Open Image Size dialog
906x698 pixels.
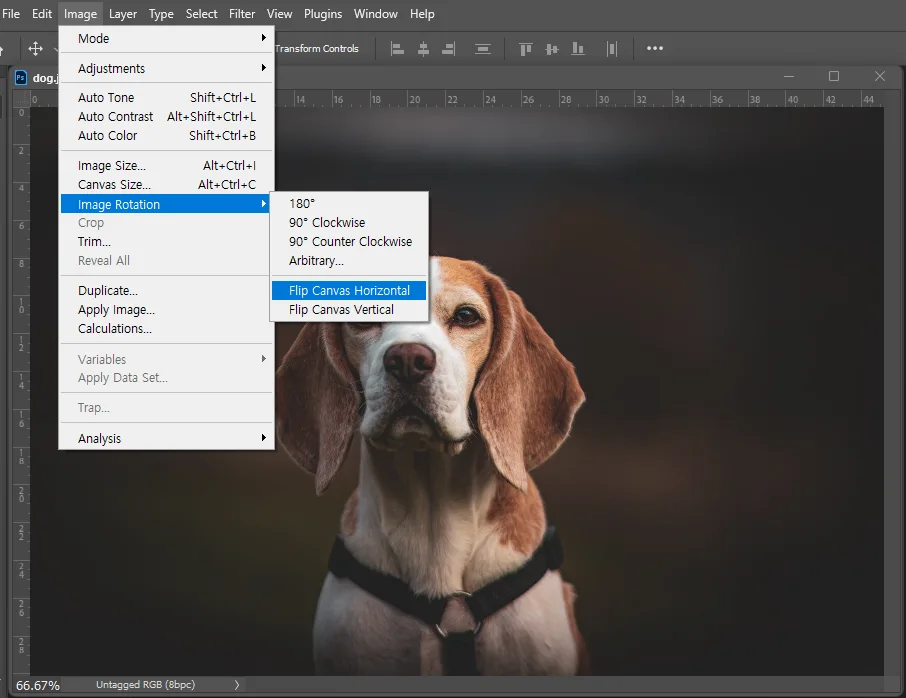[x=166, y=165]
